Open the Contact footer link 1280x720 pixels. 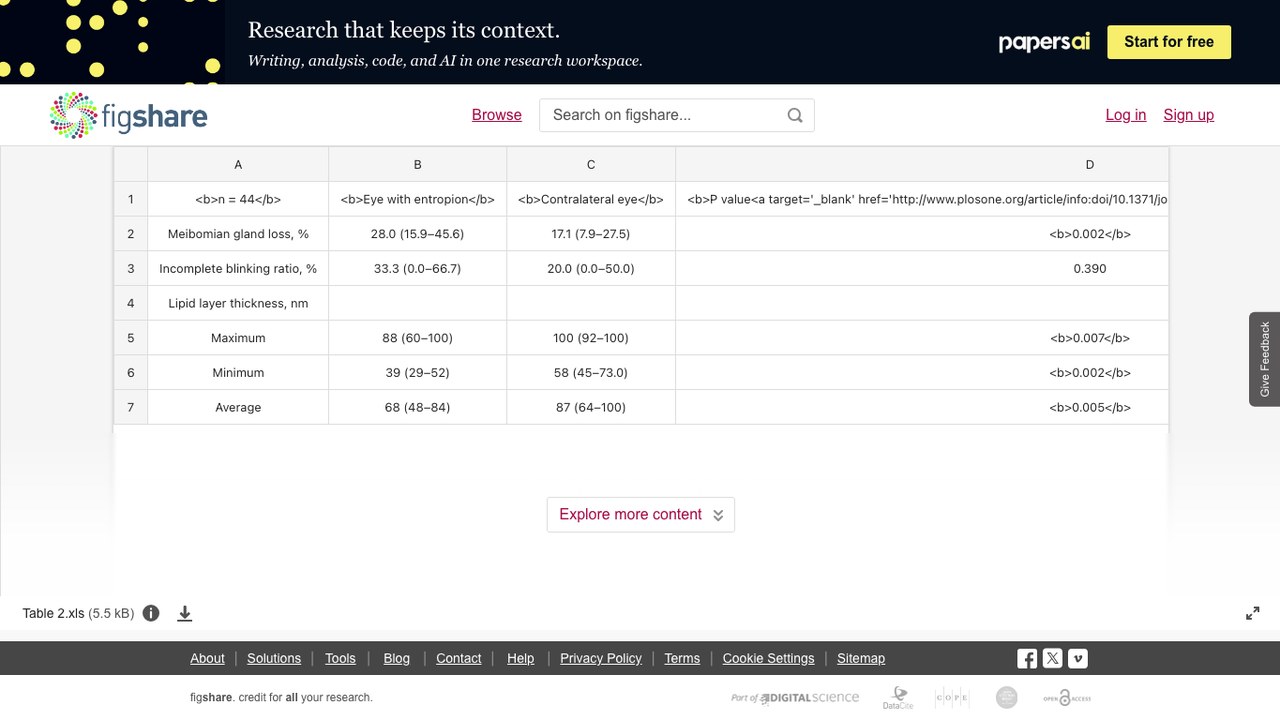(459, 658)
